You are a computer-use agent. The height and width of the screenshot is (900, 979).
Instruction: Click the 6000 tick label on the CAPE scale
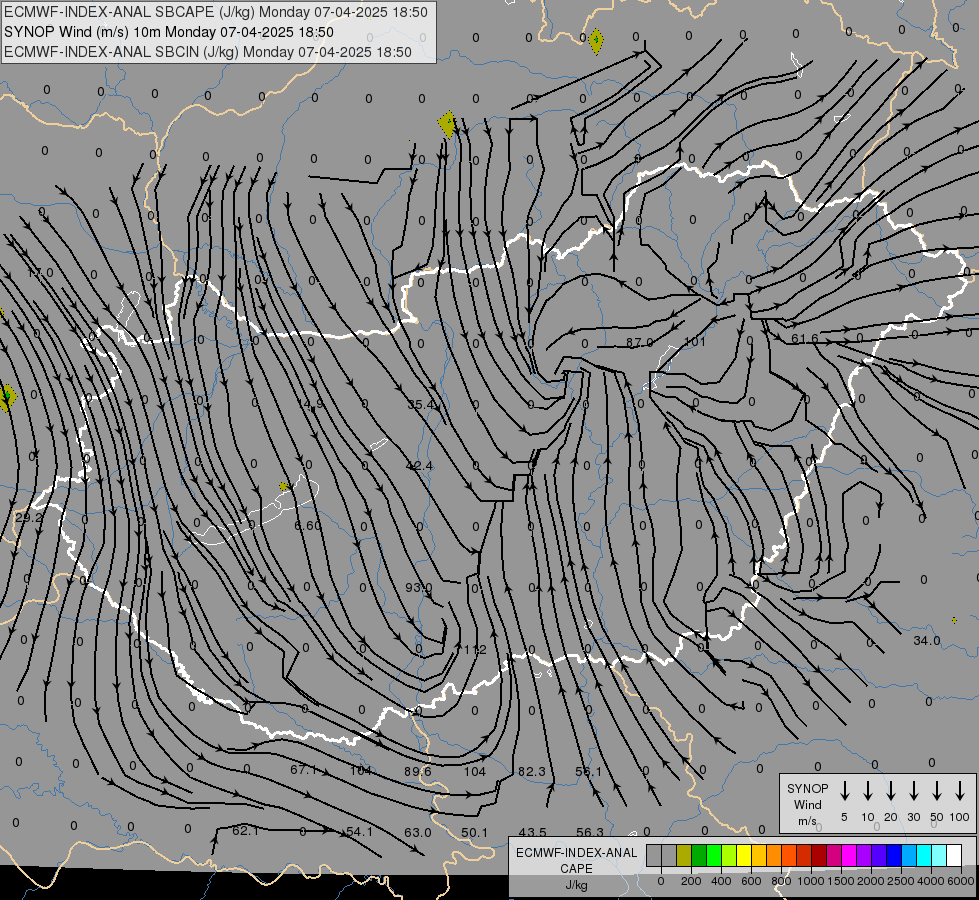[x=961, y=881]
